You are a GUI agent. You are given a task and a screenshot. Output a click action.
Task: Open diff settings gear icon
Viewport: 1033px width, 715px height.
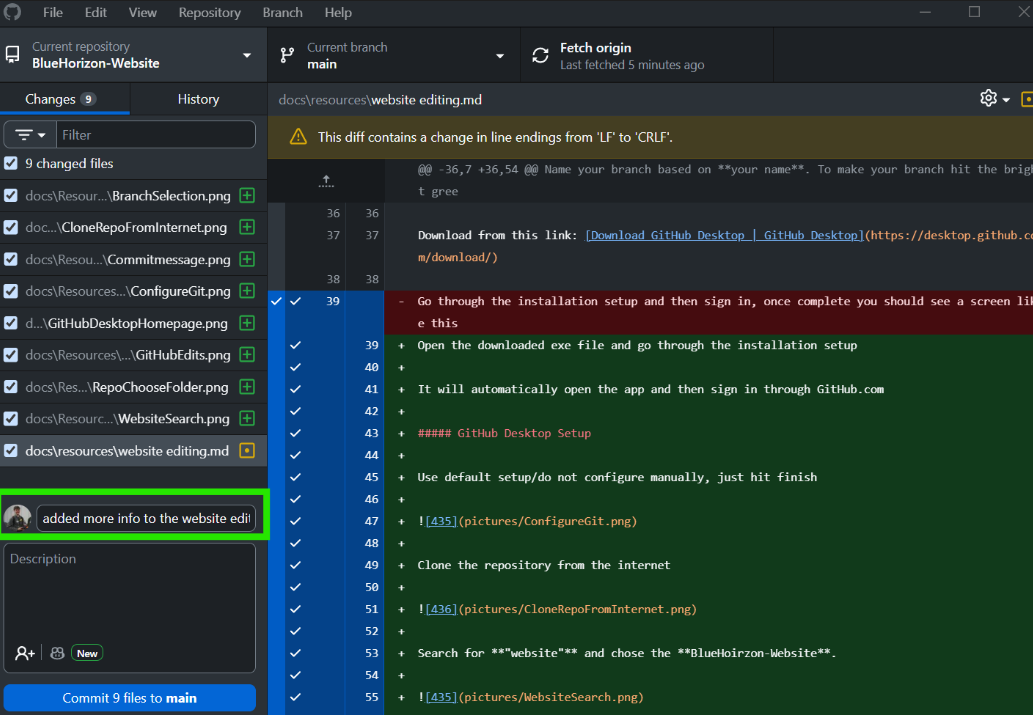[988, 99]
